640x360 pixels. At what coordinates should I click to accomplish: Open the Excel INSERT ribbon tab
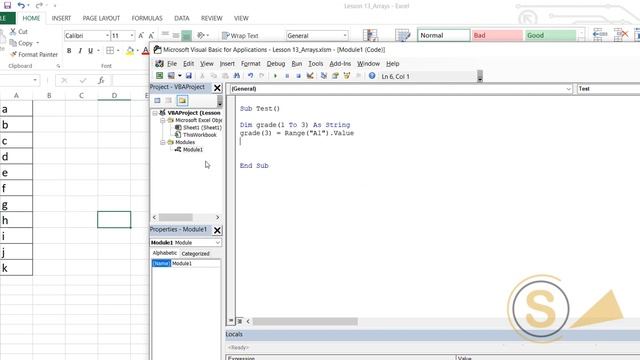[61, 18]
